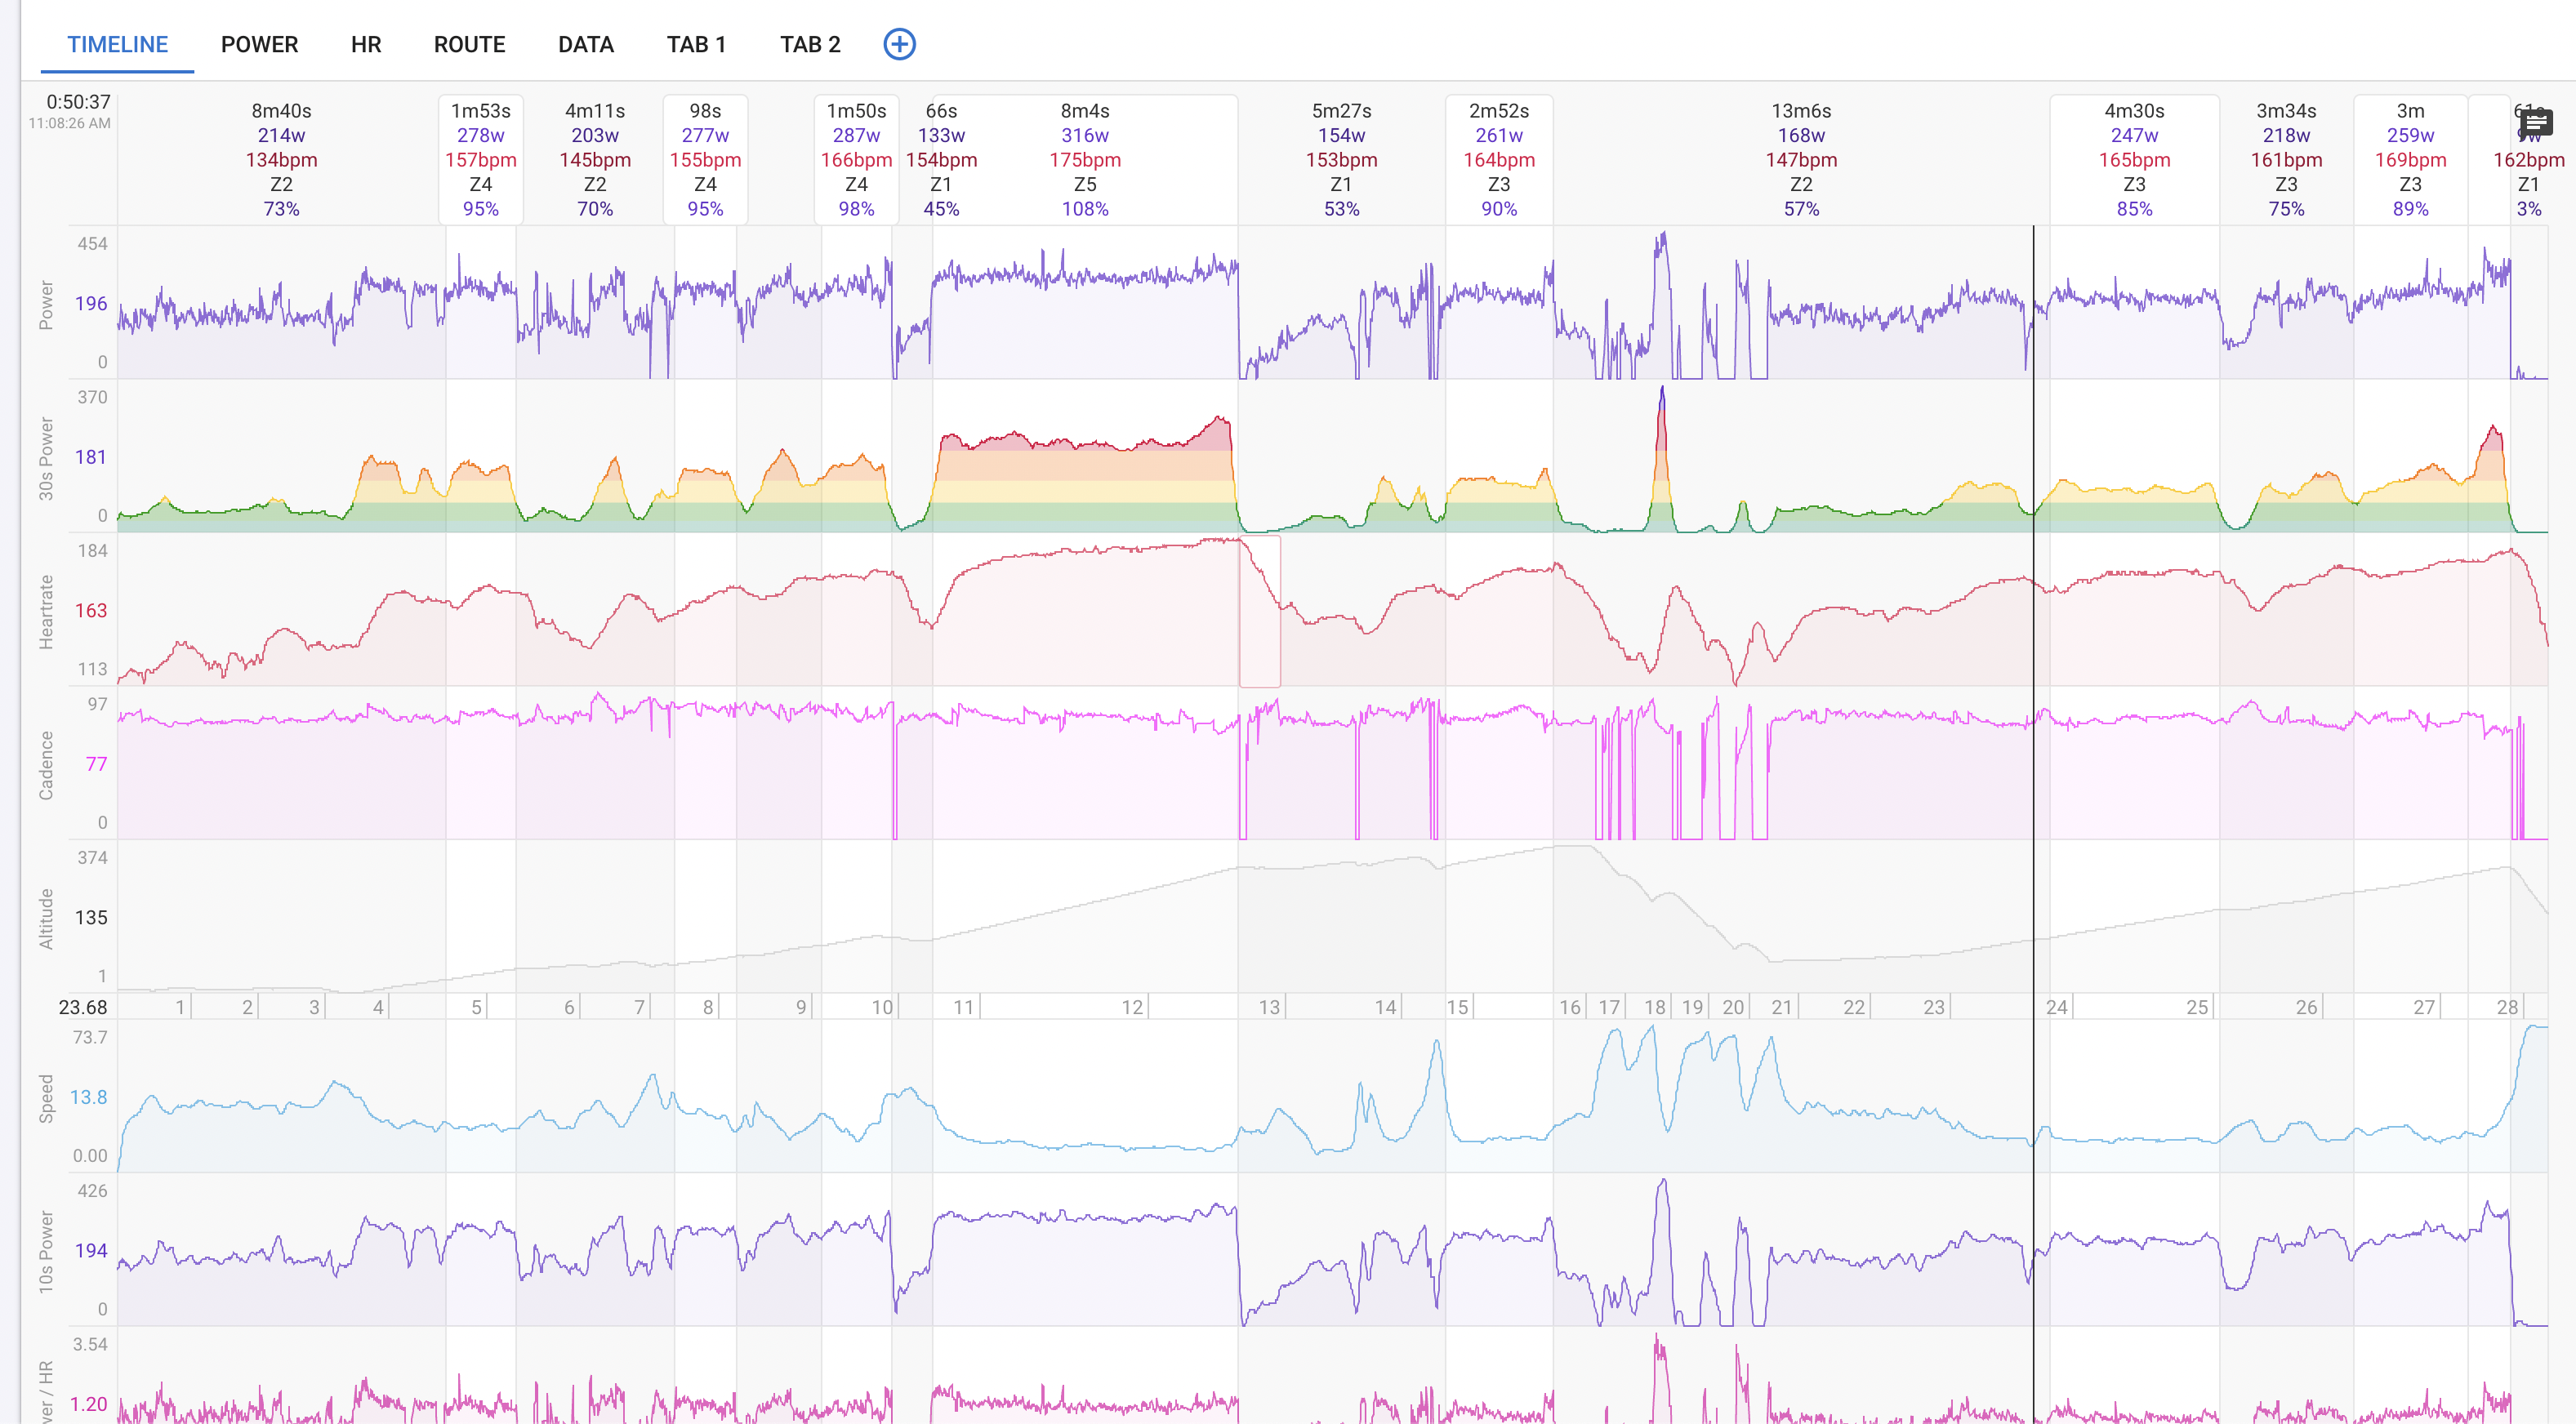Select the 4m30s 247w interval card

tap(2134, 159)
